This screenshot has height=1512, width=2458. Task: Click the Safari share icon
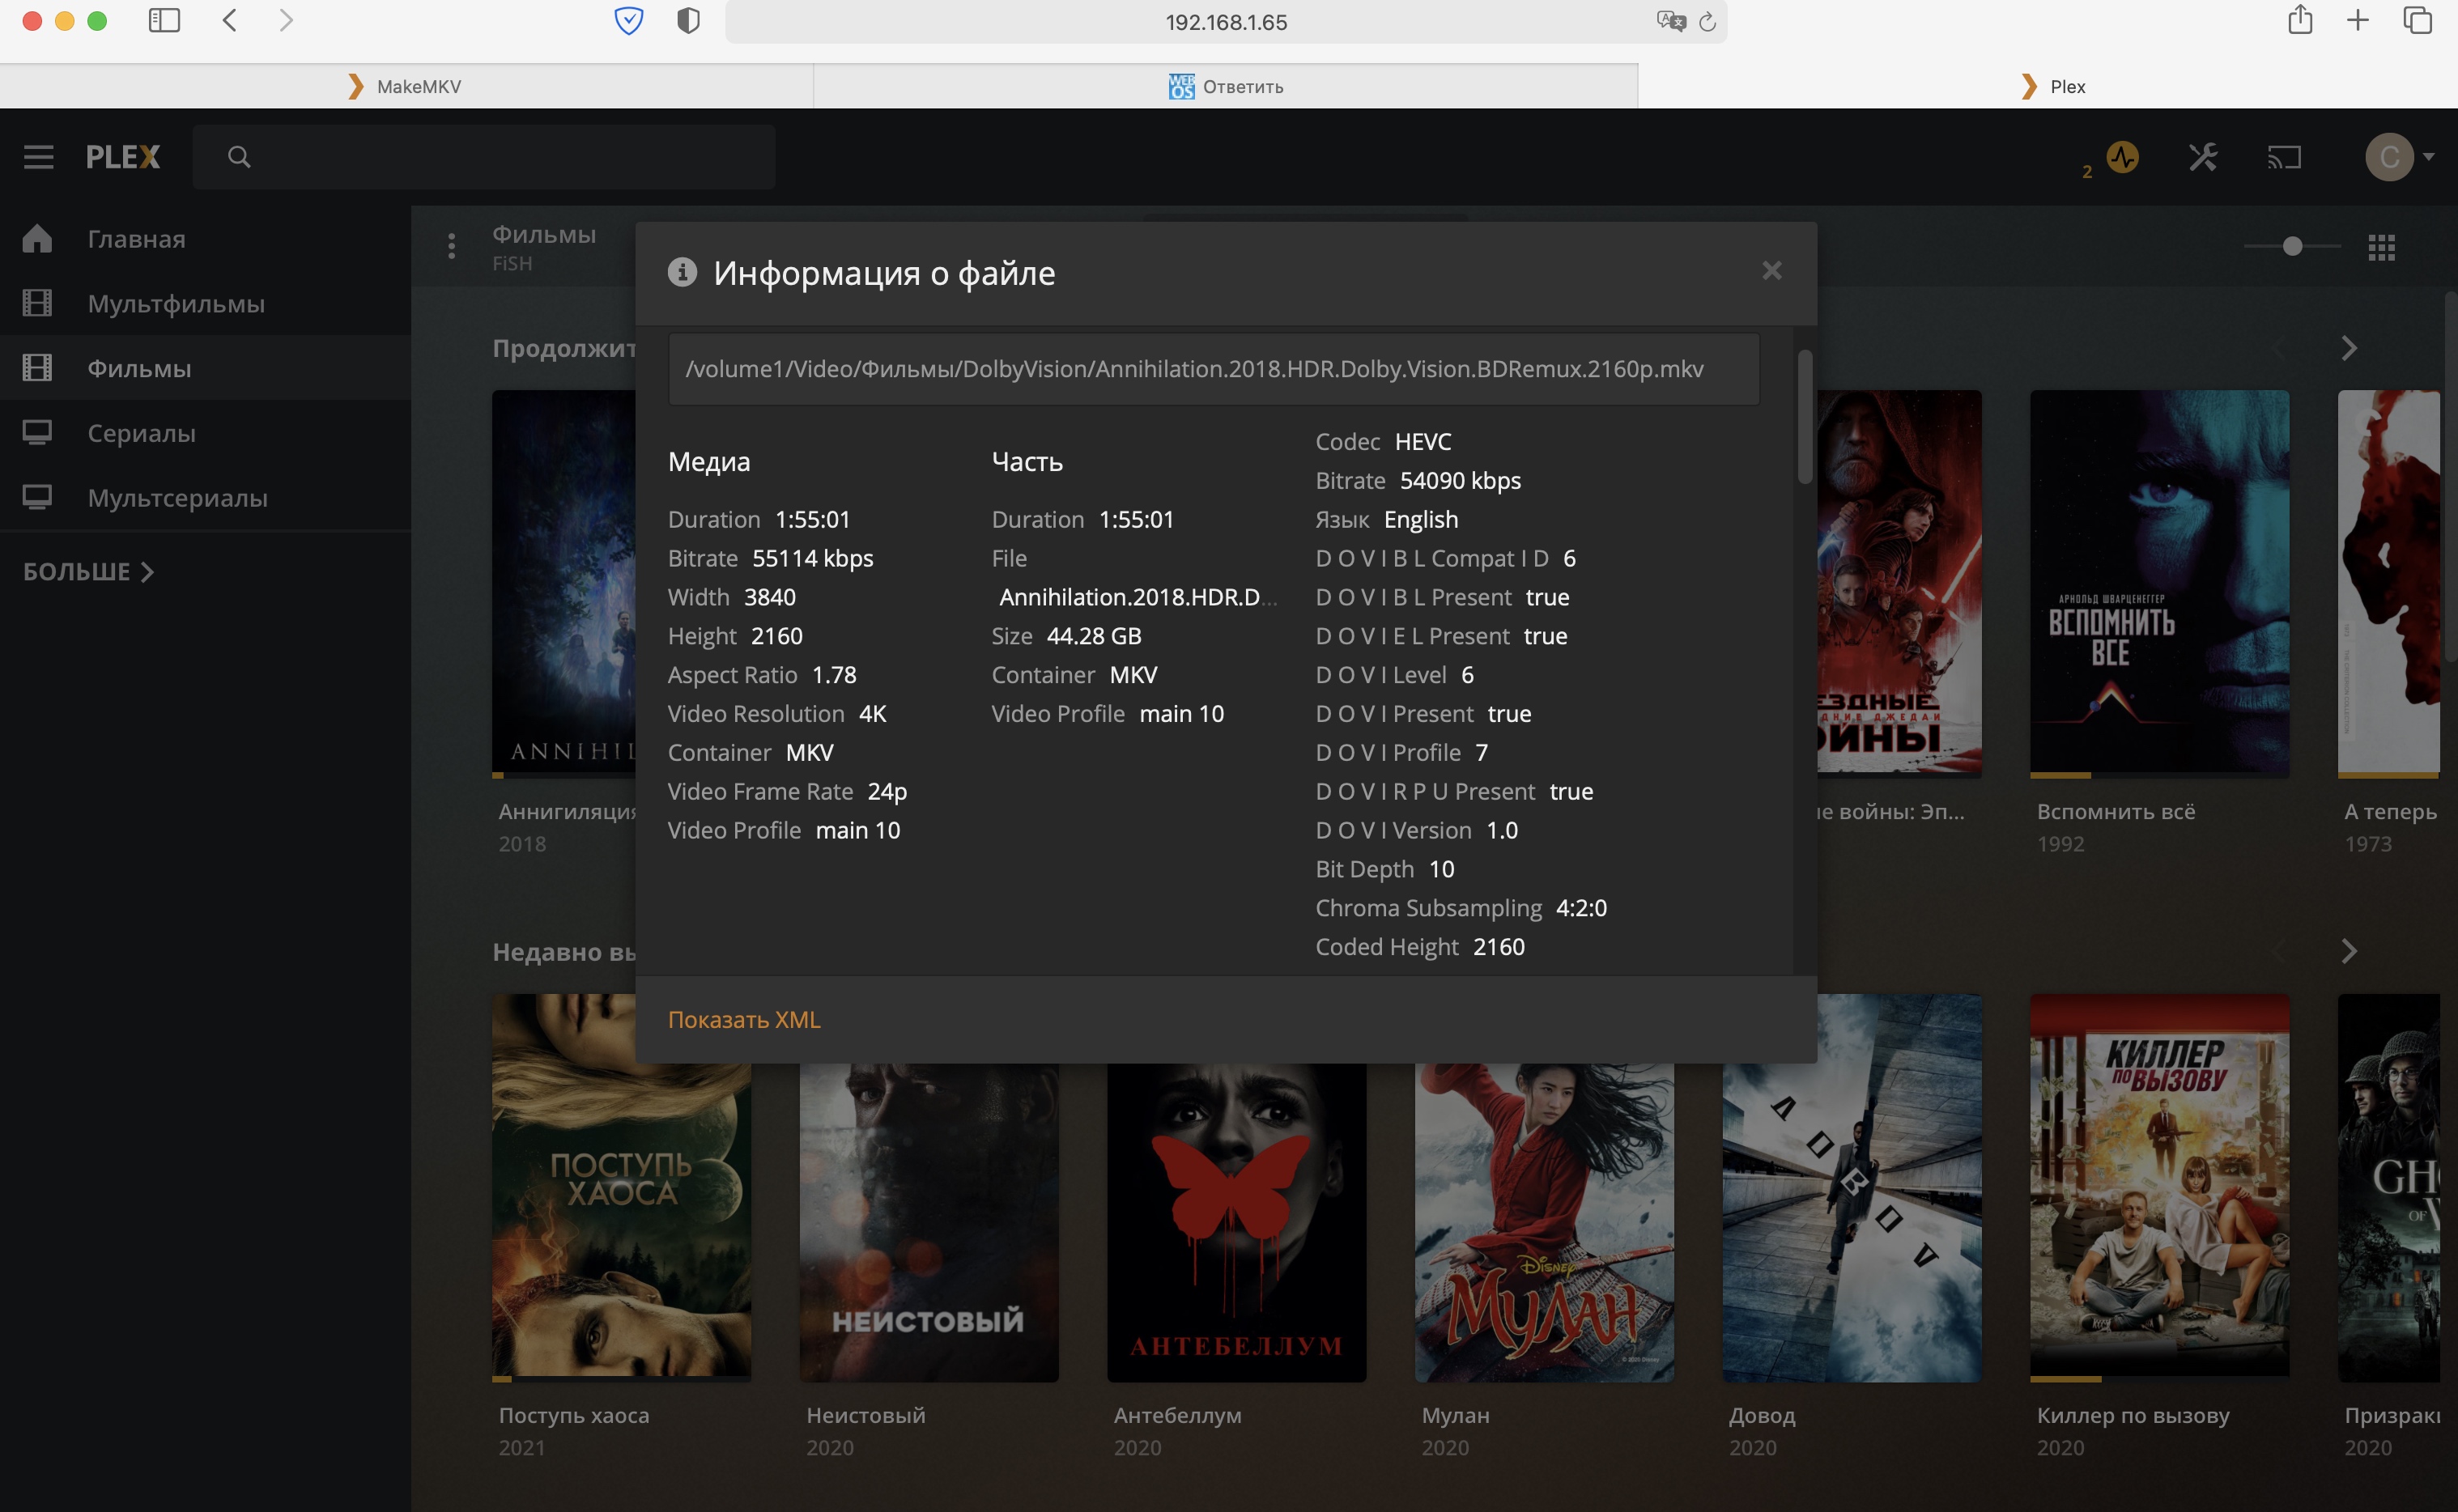click(x=2300, y=21)
